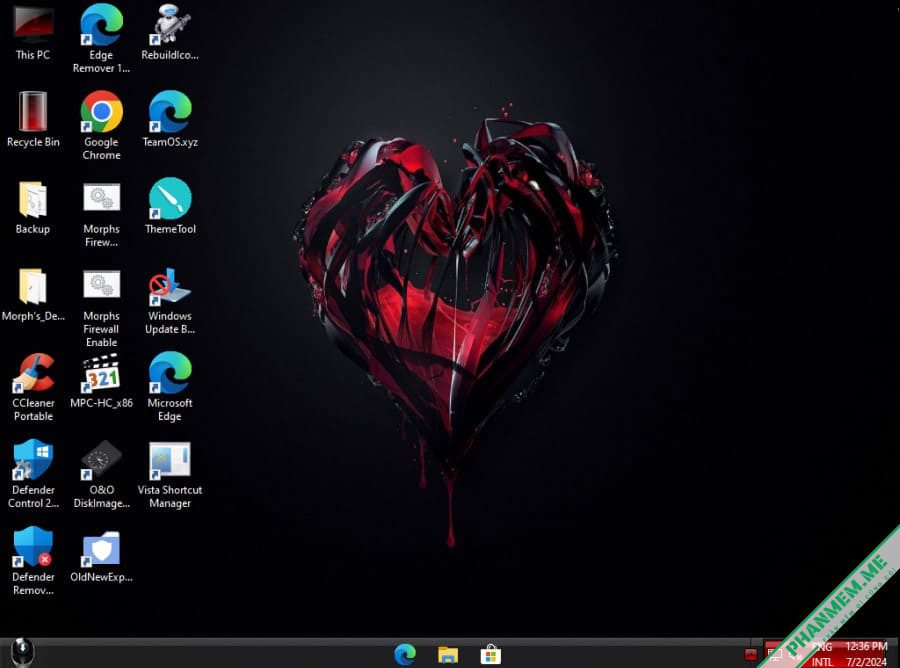Select the OldNewExplorer shortcut
Screen dimensions: 900x668
pos(101,556)
